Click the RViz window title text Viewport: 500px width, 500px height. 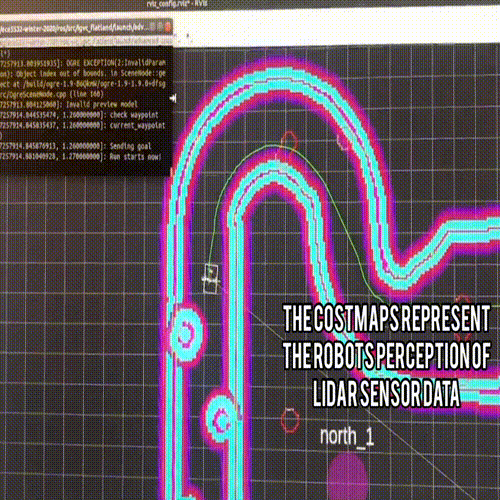pos(177,4)
